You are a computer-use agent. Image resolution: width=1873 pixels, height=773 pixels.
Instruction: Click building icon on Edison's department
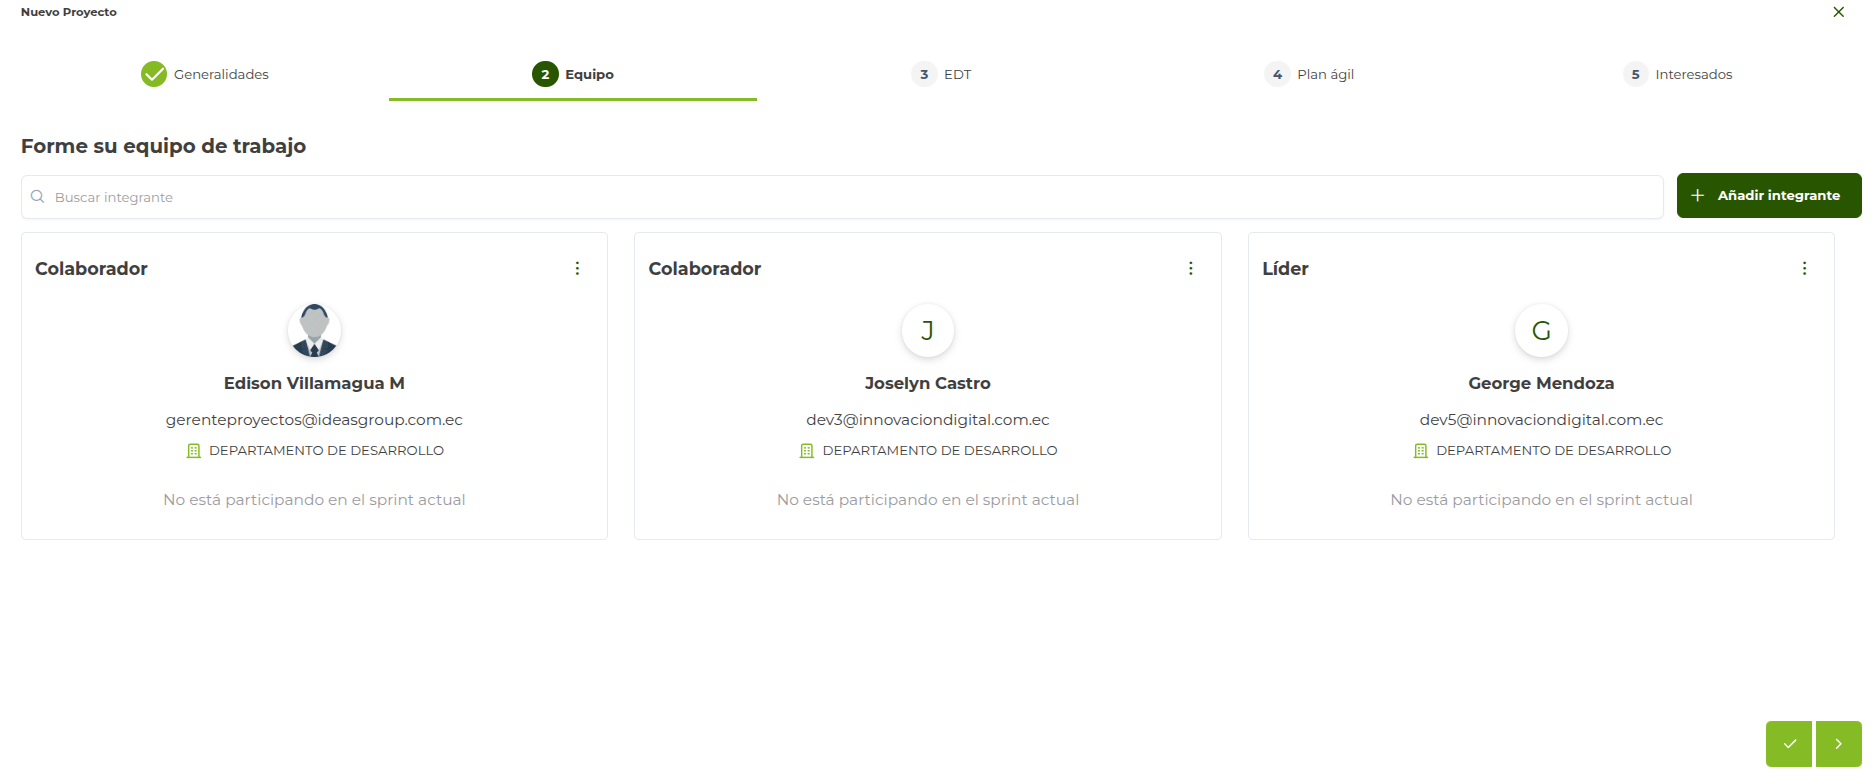(x=194, y=451)
